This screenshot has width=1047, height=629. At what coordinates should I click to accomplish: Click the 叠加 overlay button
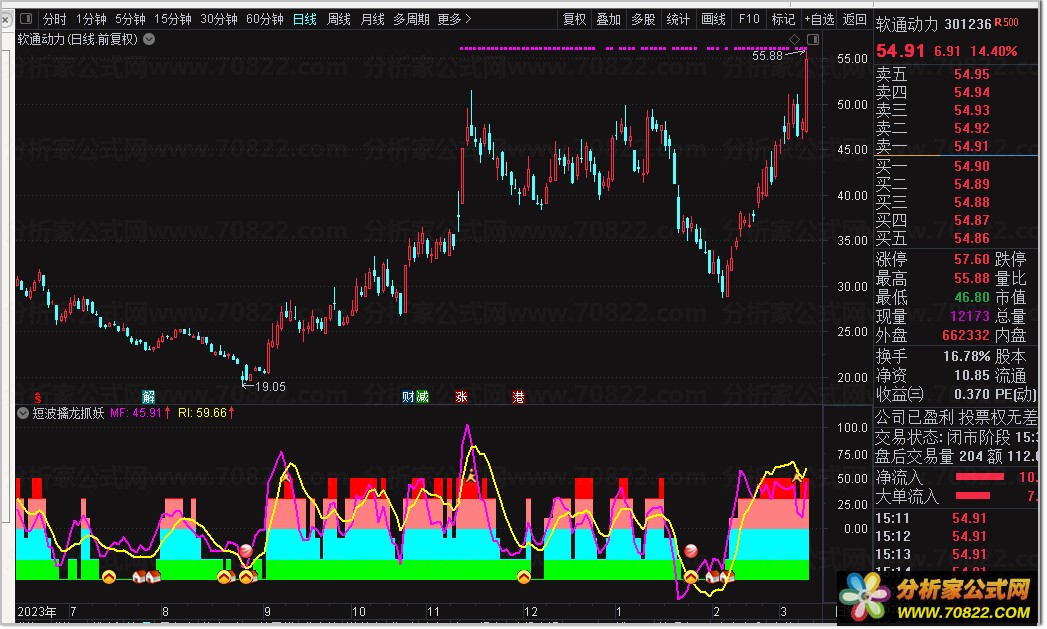tap(608, 19)
